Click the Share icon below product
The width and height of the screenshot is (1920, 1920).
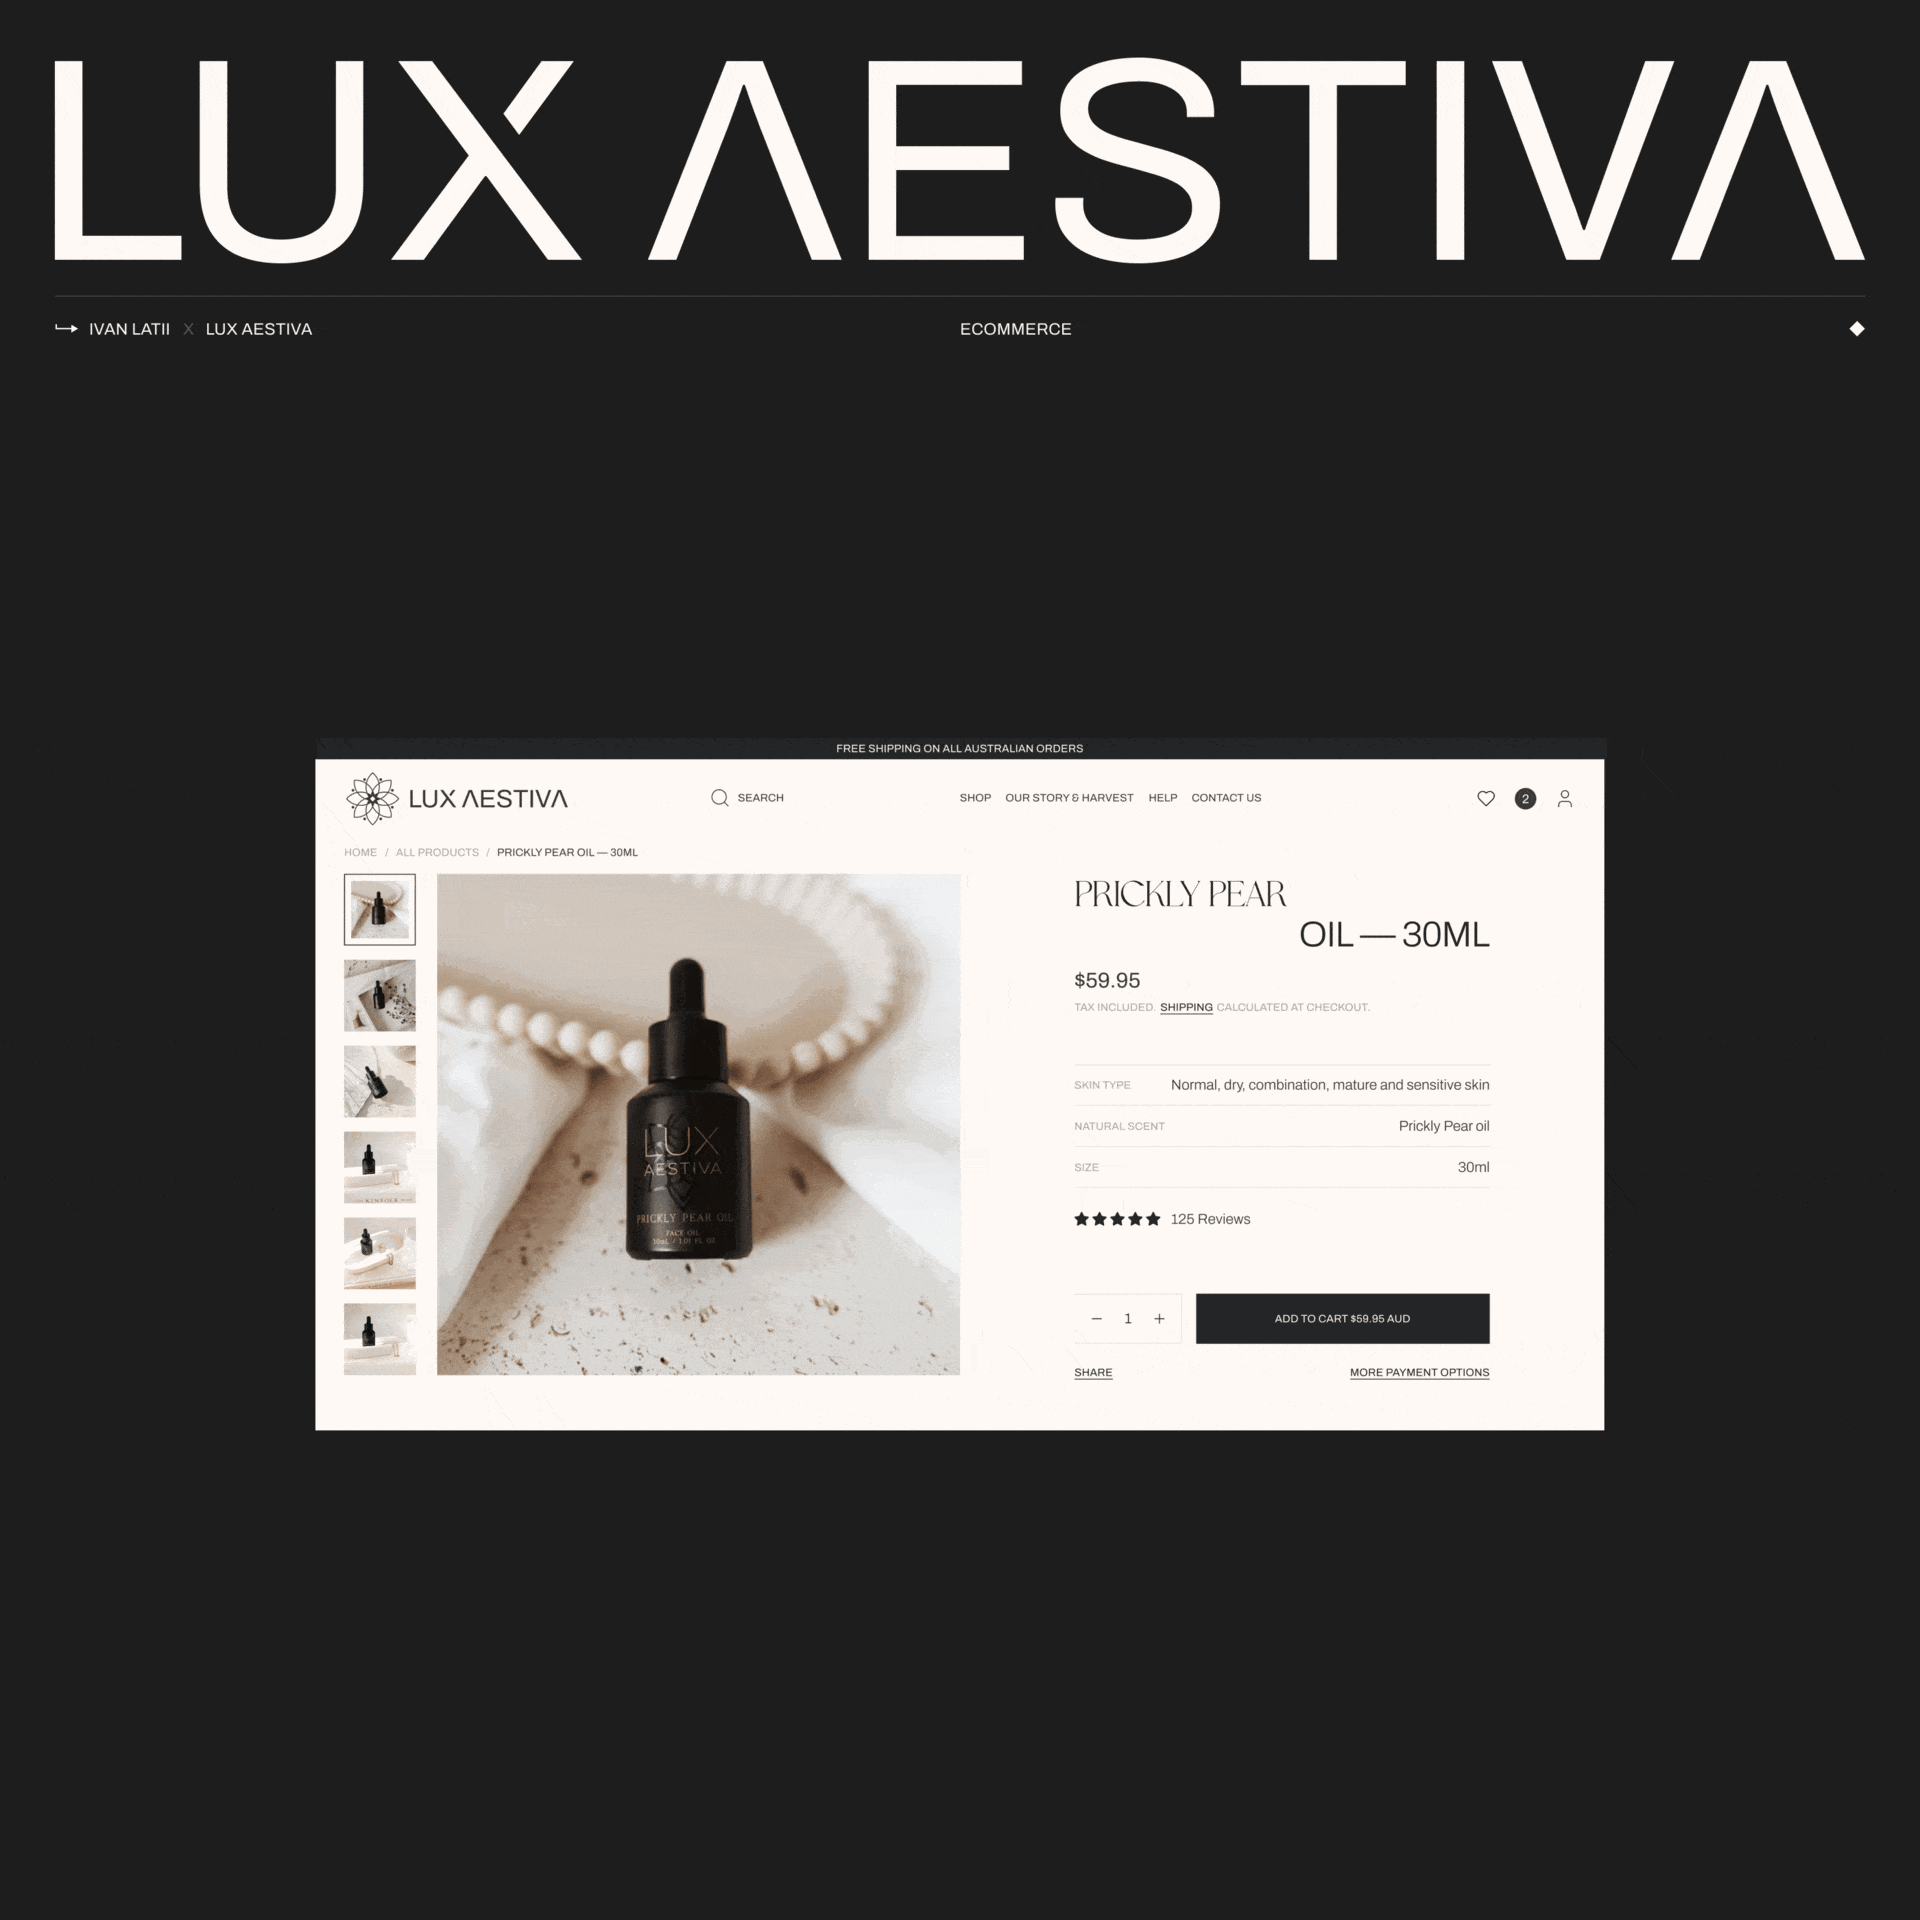1092,1371
